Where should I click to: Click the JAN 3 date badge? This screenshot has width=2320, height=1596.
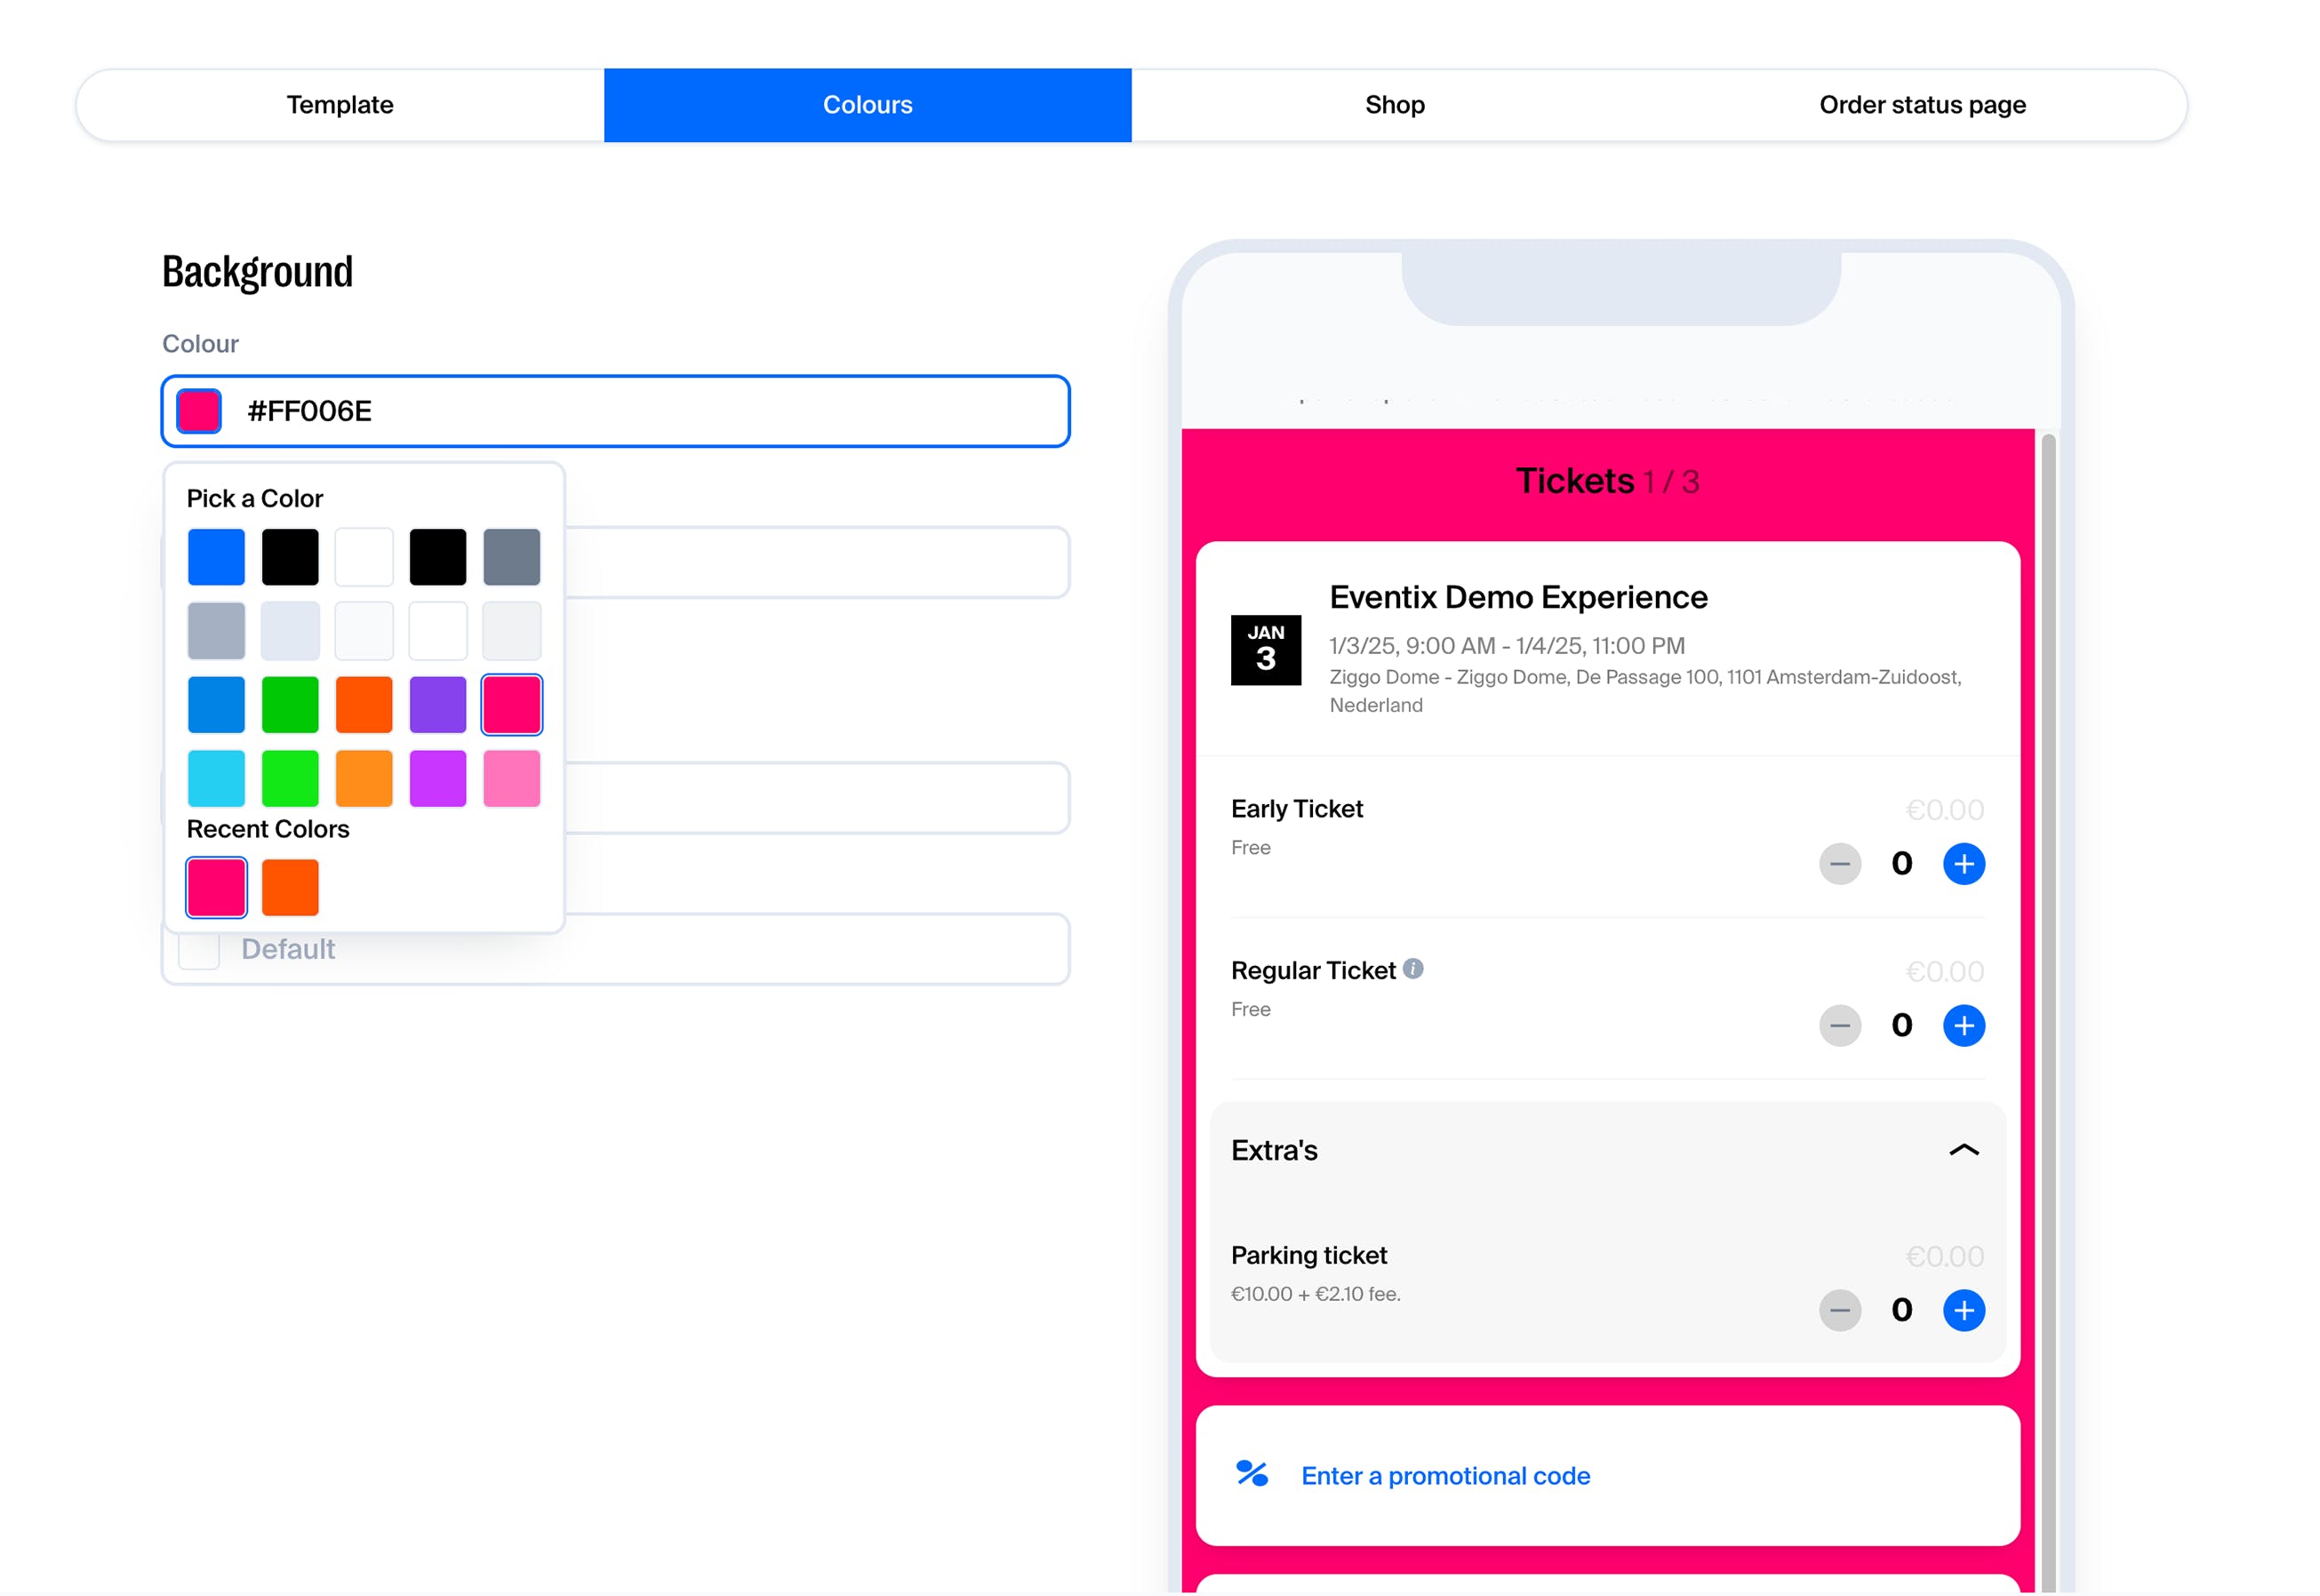1265,650
